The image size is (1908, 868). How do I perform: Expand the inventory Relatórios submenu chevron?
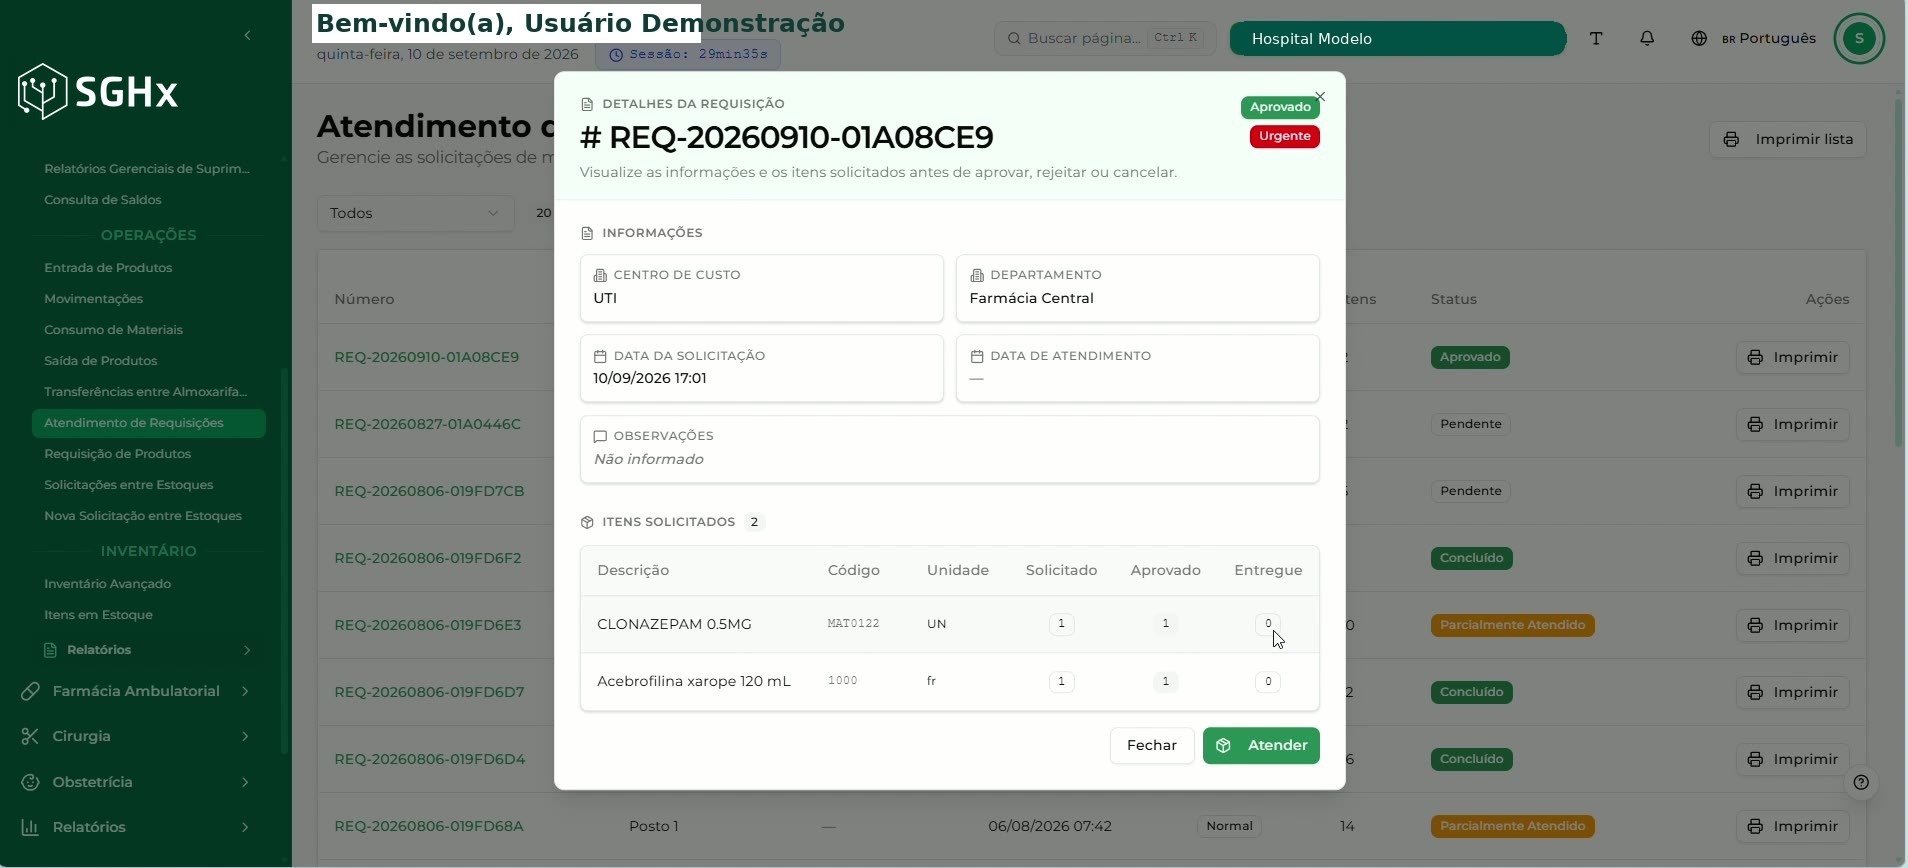tap(246, 650)
